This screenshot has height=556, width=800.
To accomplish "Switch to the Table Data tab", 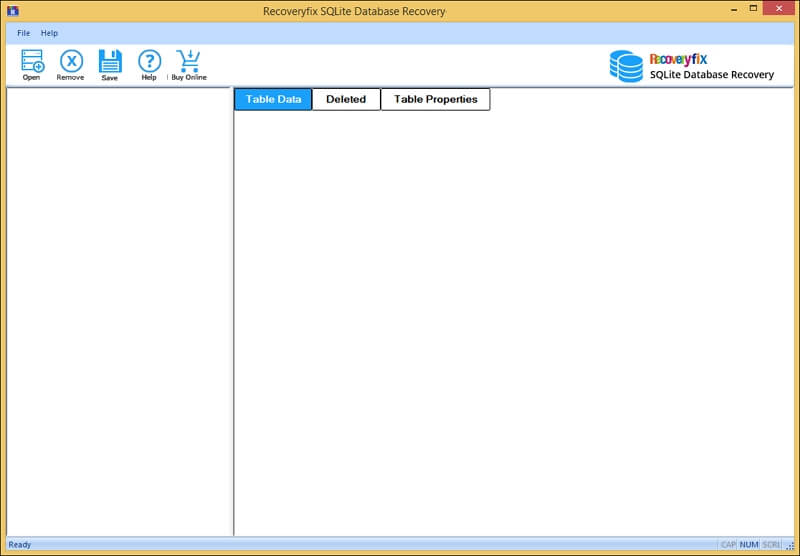I will tap(273, 99).
